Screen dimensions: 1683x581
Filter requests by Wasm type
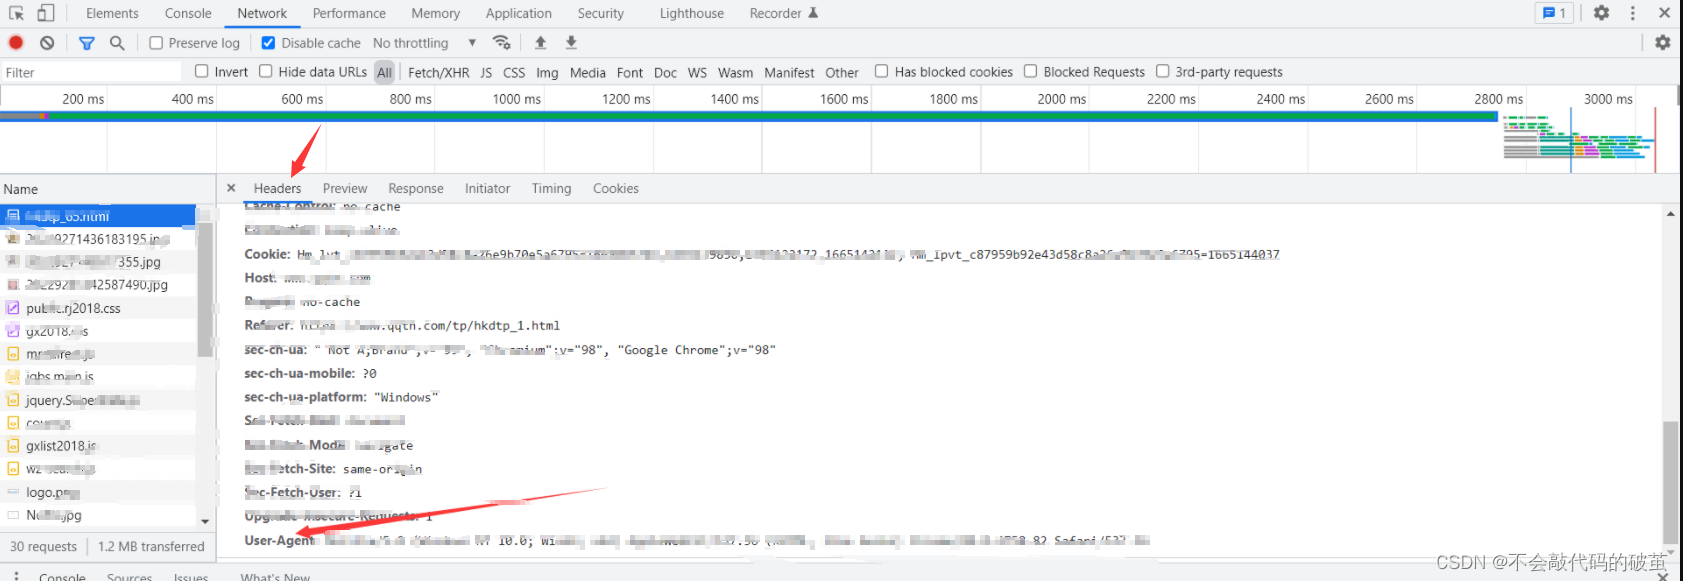[735, 72]
